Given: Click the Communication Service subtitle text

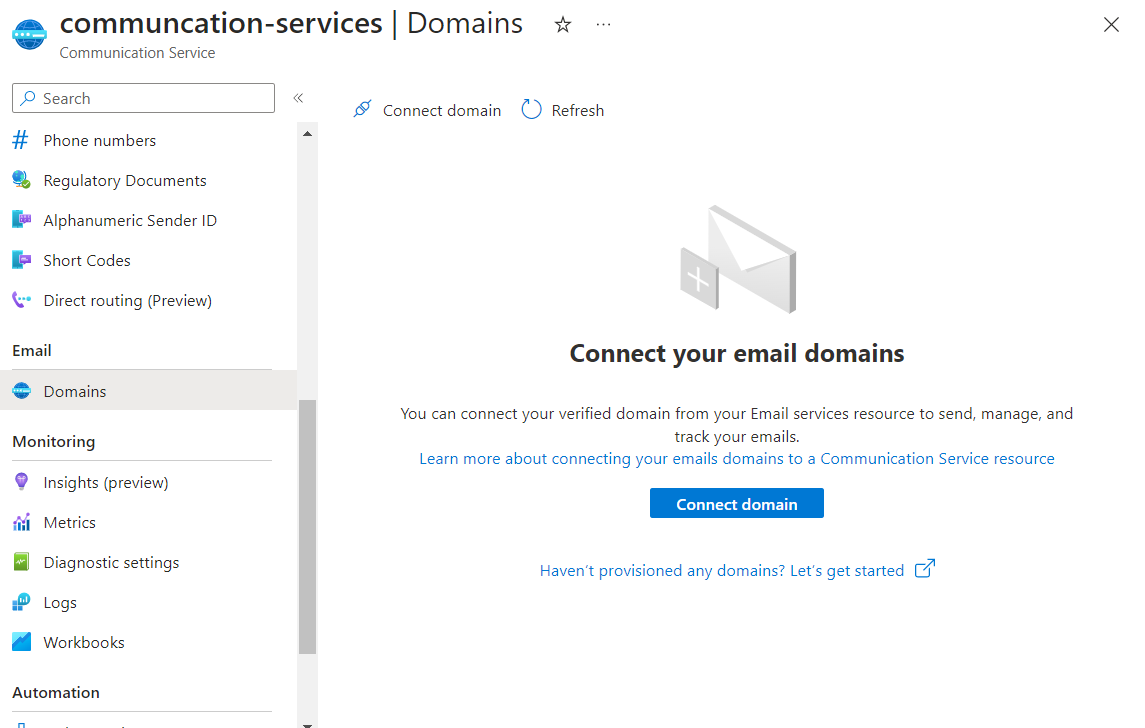Looking at the screenshot, I should coord(137,53).
